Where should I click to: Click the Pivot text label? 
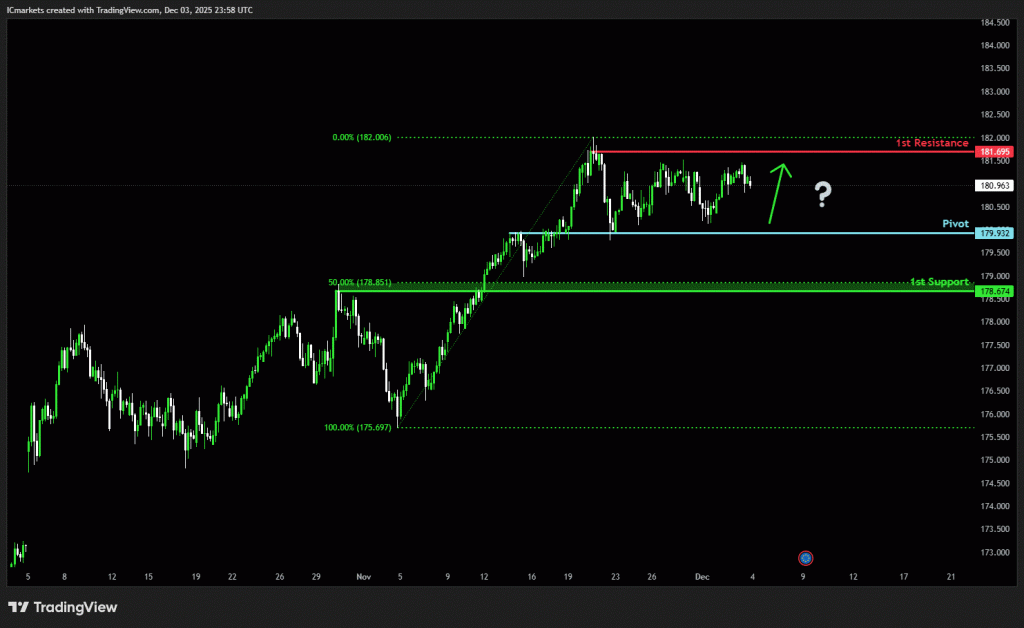coord(955,224)
